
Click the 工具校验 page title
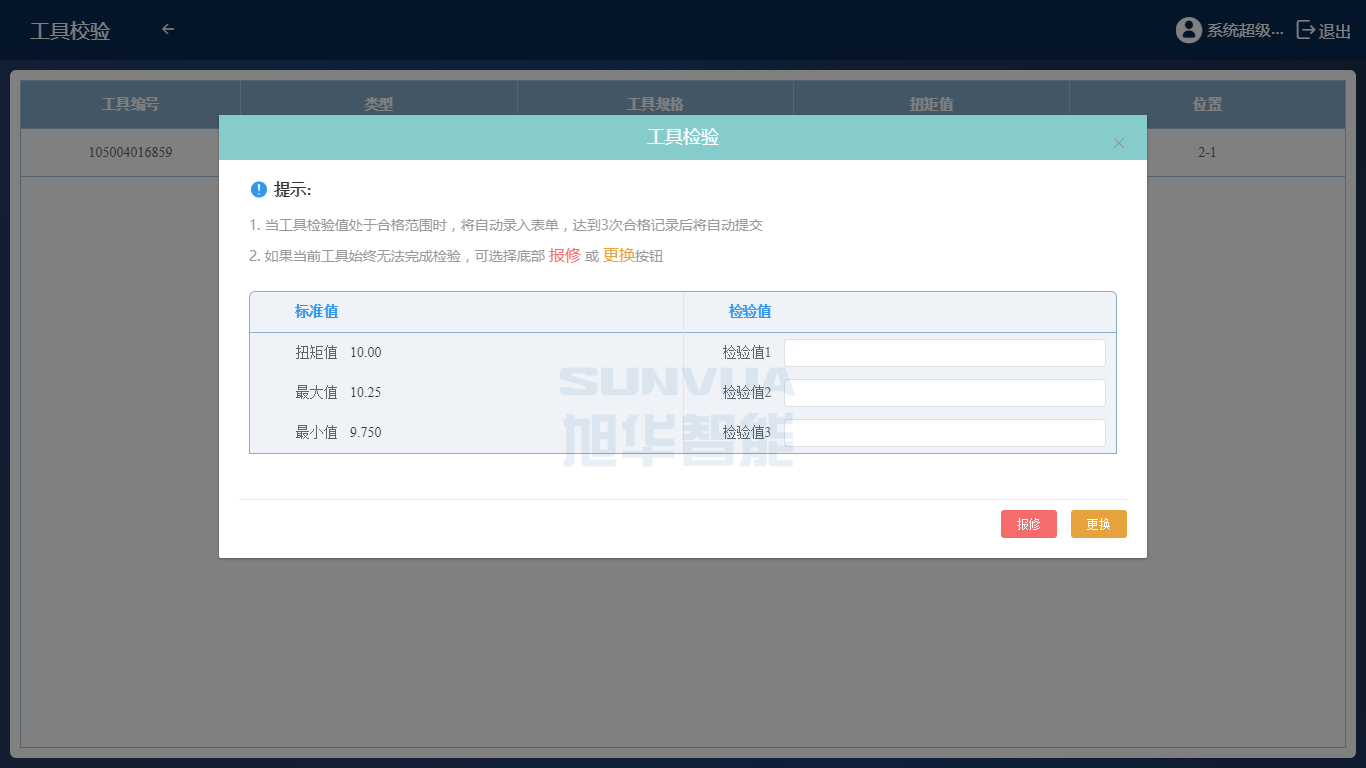70,31
